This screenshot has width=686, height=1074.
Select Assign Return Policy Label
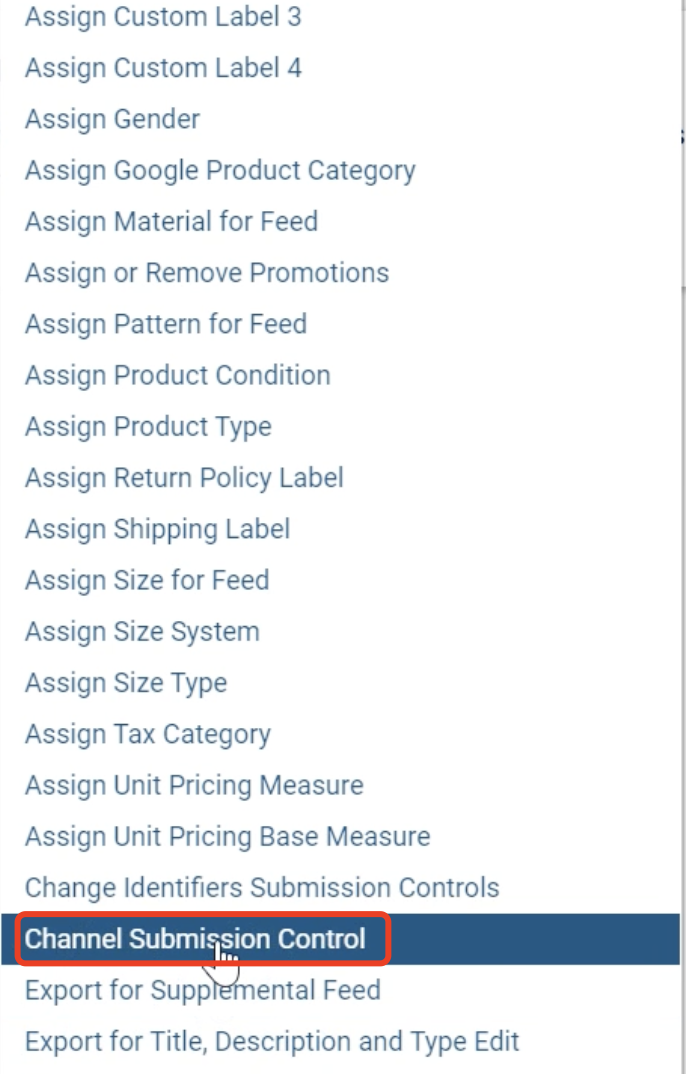(x=184, y=478)
